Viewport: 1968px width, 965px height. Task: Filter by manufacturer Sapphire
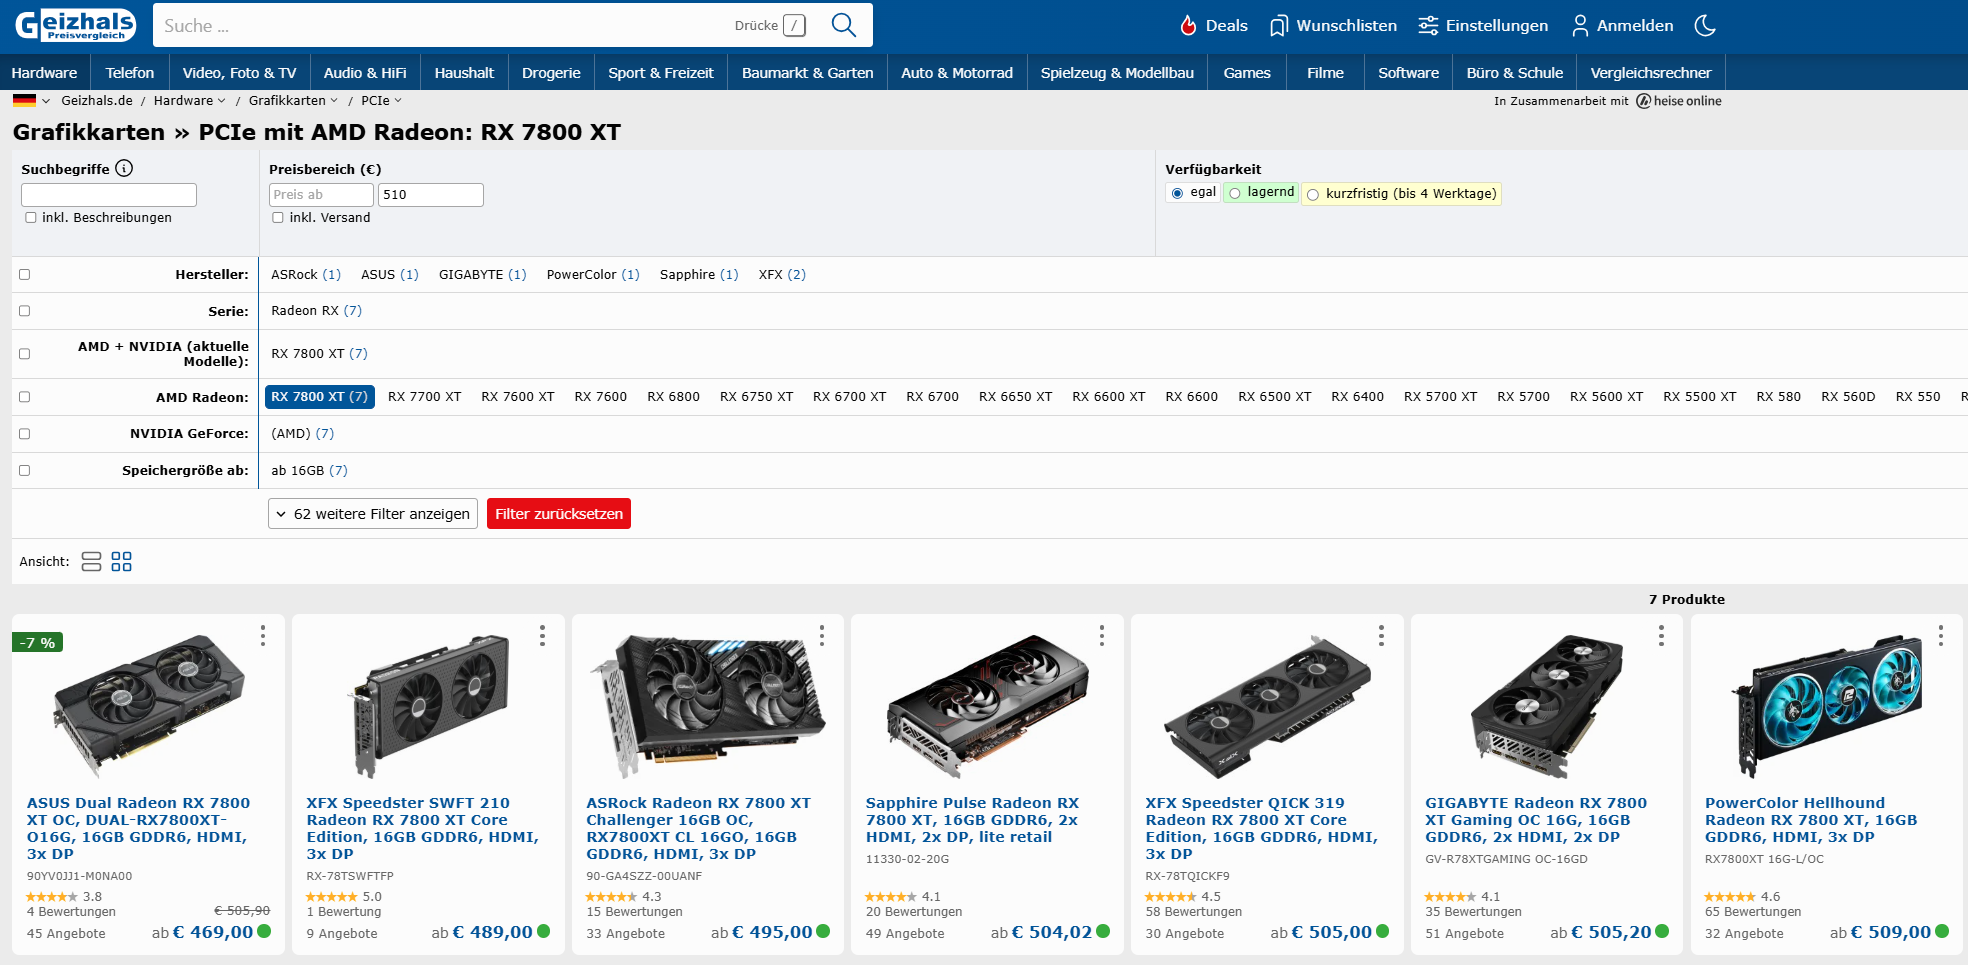[x=699, y=274]
